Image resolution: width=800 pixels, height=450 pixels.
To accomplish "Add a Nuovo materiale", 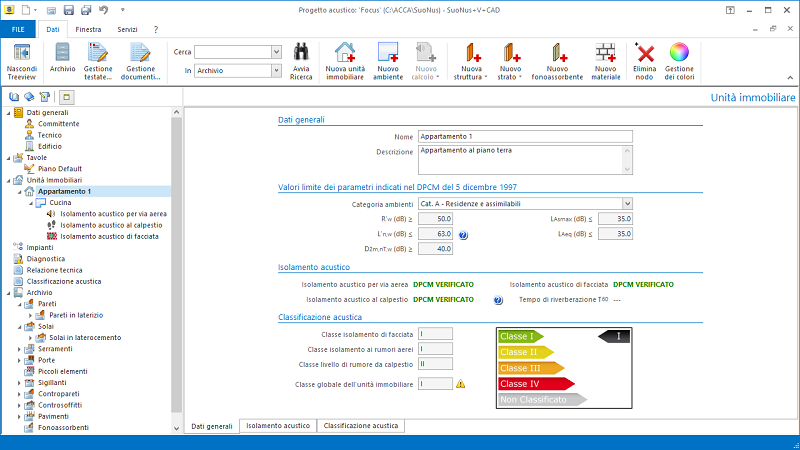I will [x=606, y=62].
